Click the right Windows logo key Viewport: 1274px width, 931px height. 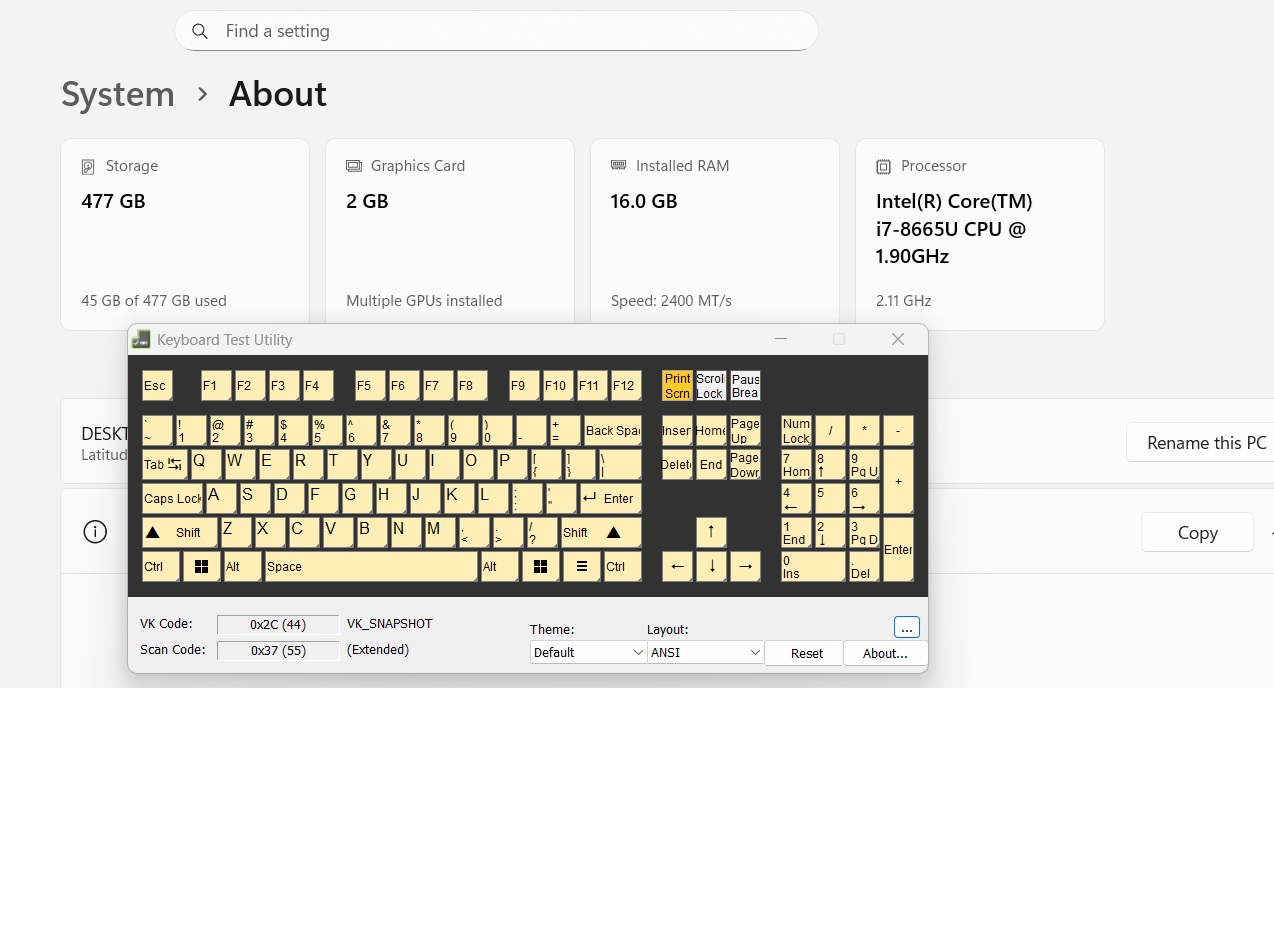540,566
